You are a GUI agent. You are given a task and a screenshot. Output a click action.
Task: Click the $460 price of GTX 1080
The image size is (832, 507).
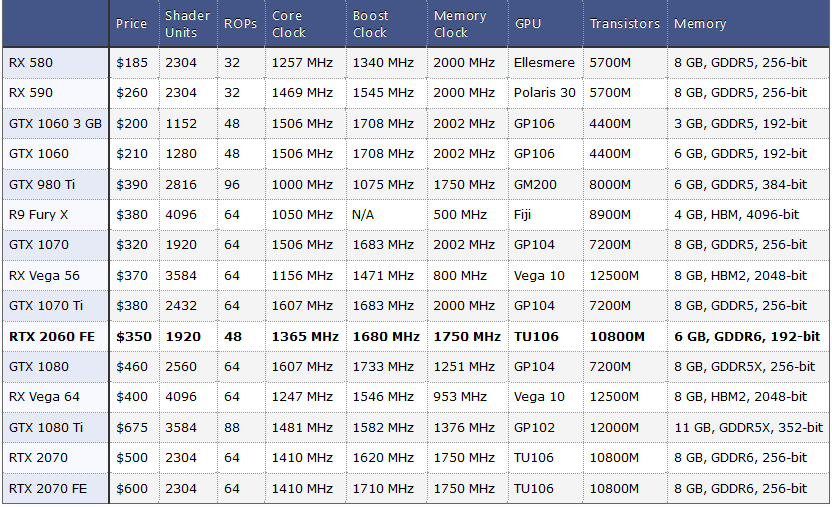click(132, 366)
